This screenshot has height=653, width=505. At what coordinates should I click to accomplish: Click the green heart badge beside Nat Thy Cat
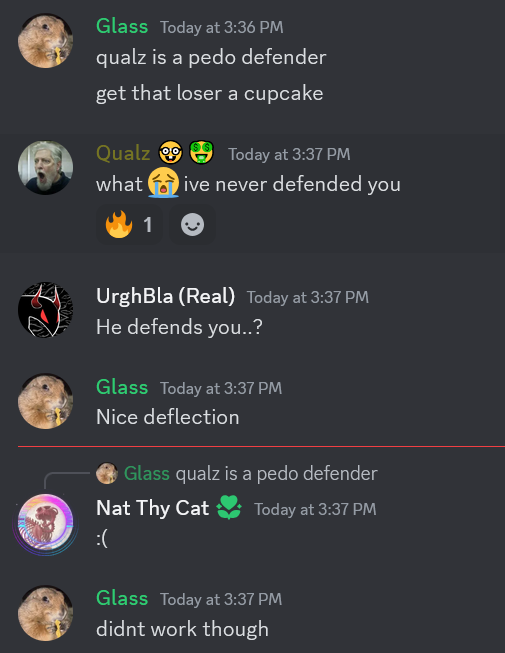click(x=229, y=507)
